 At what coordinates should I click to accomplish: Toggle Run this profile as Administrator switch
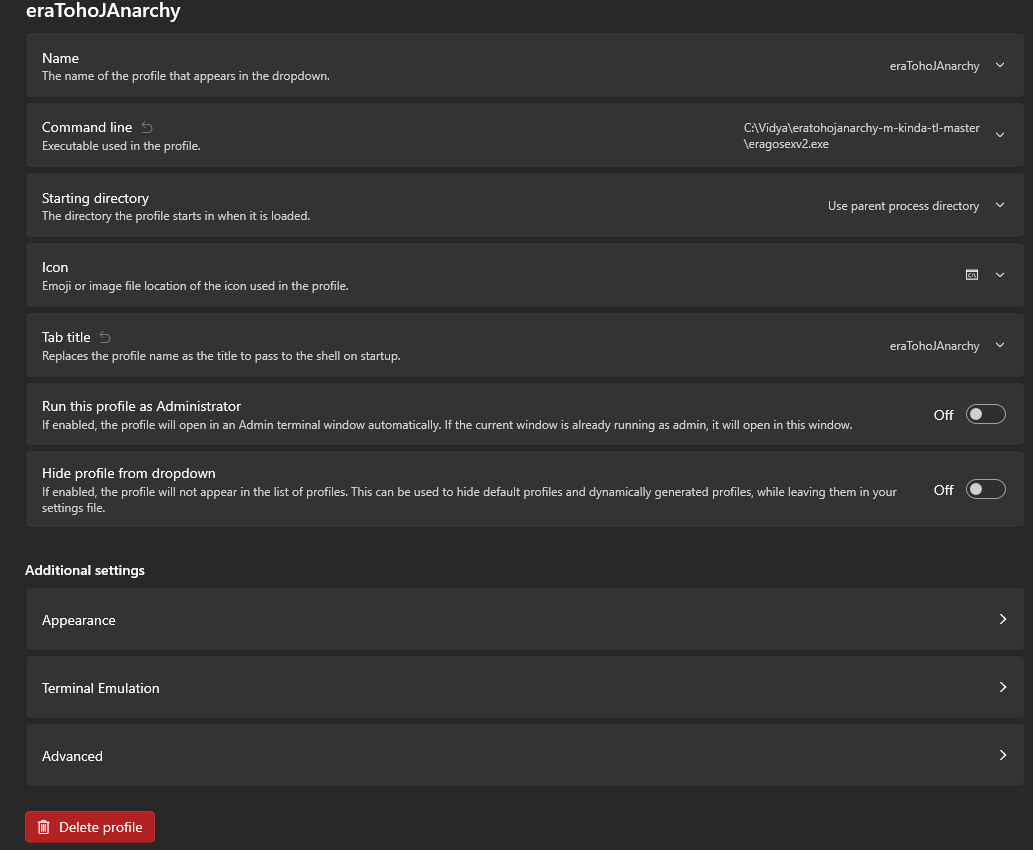pos(986,414)
